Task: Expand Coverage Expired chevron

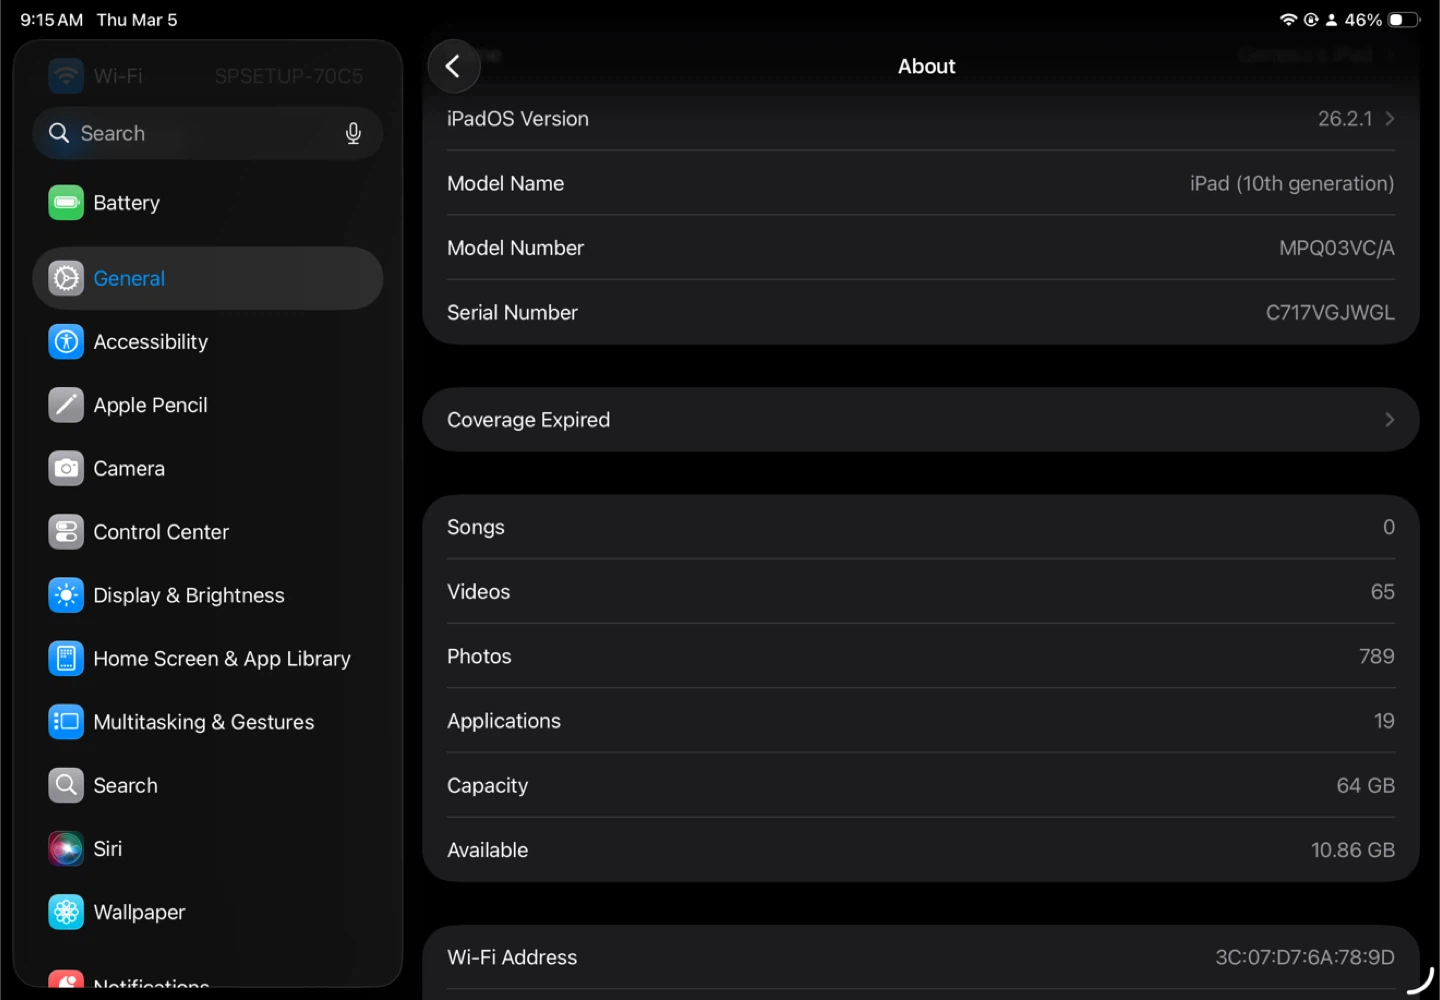Action: (1389, 420)
